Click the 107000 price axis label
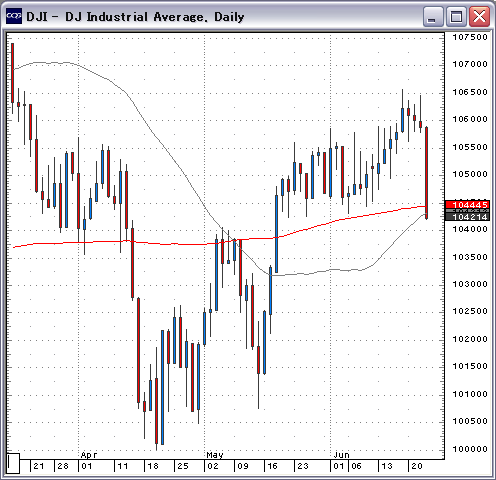Image resolution: width=496 pixels, height=480 pixels. [470, 64]
